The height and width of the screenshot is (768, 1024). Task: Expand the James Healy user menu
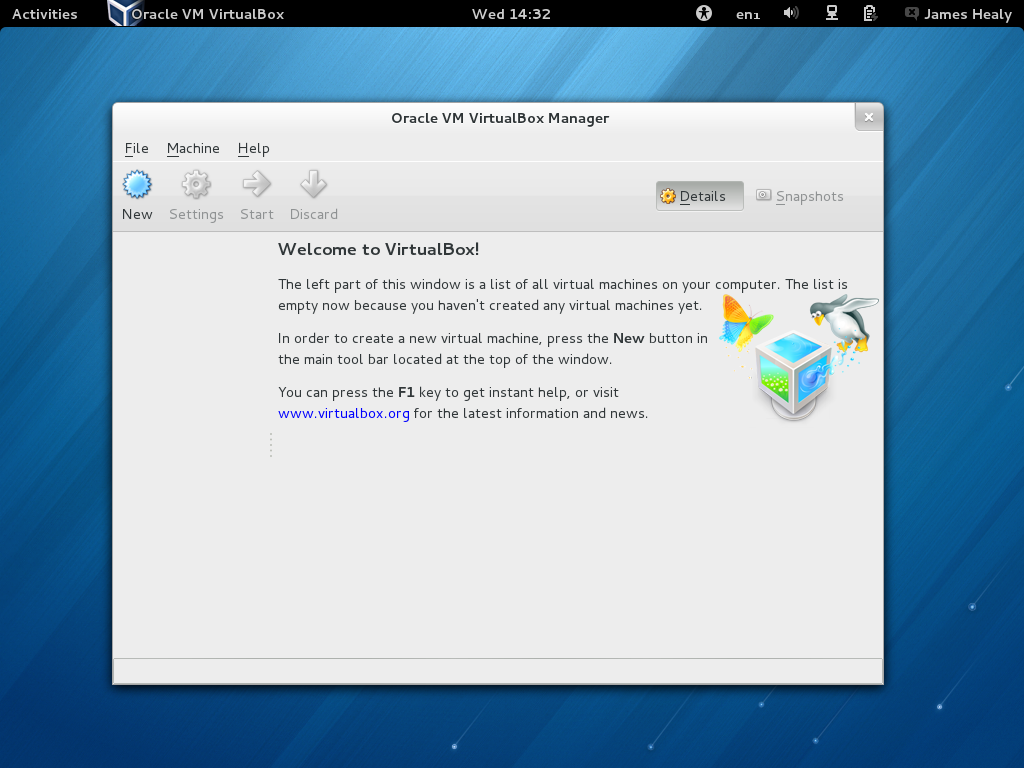[958, 14]
